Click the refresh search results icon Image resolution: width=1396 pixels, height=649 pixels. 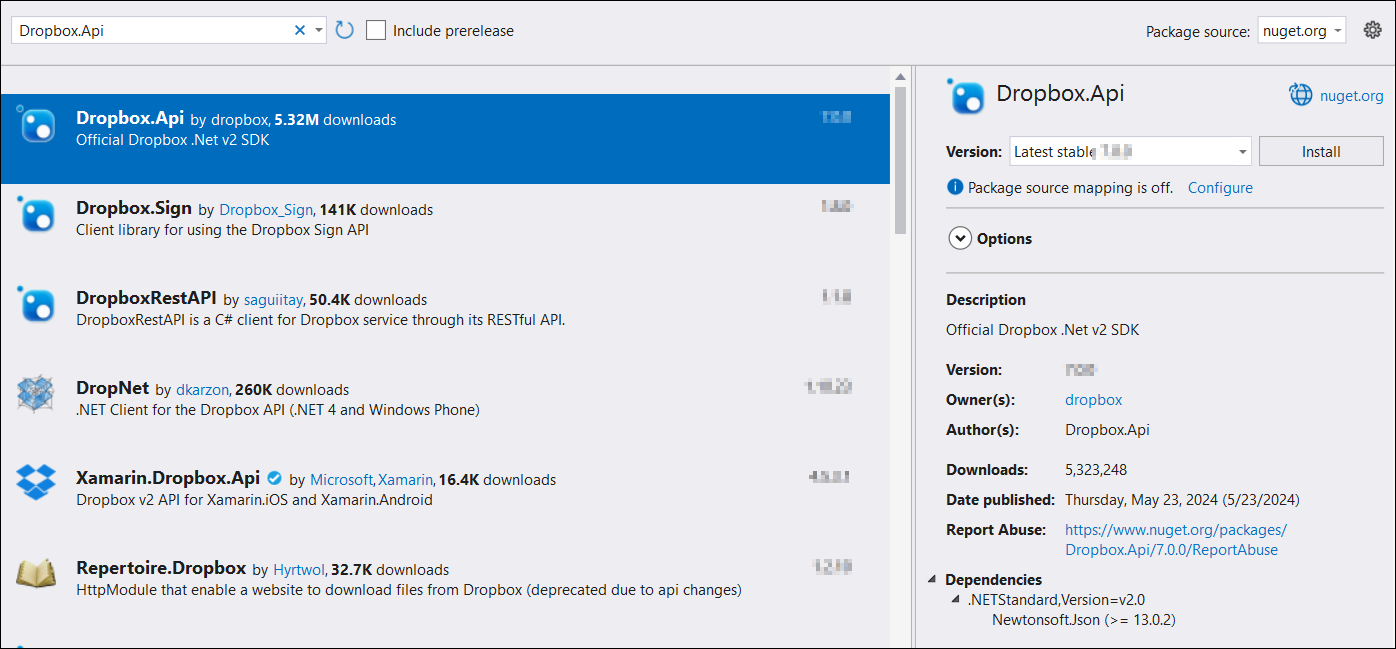pos(344,30)
